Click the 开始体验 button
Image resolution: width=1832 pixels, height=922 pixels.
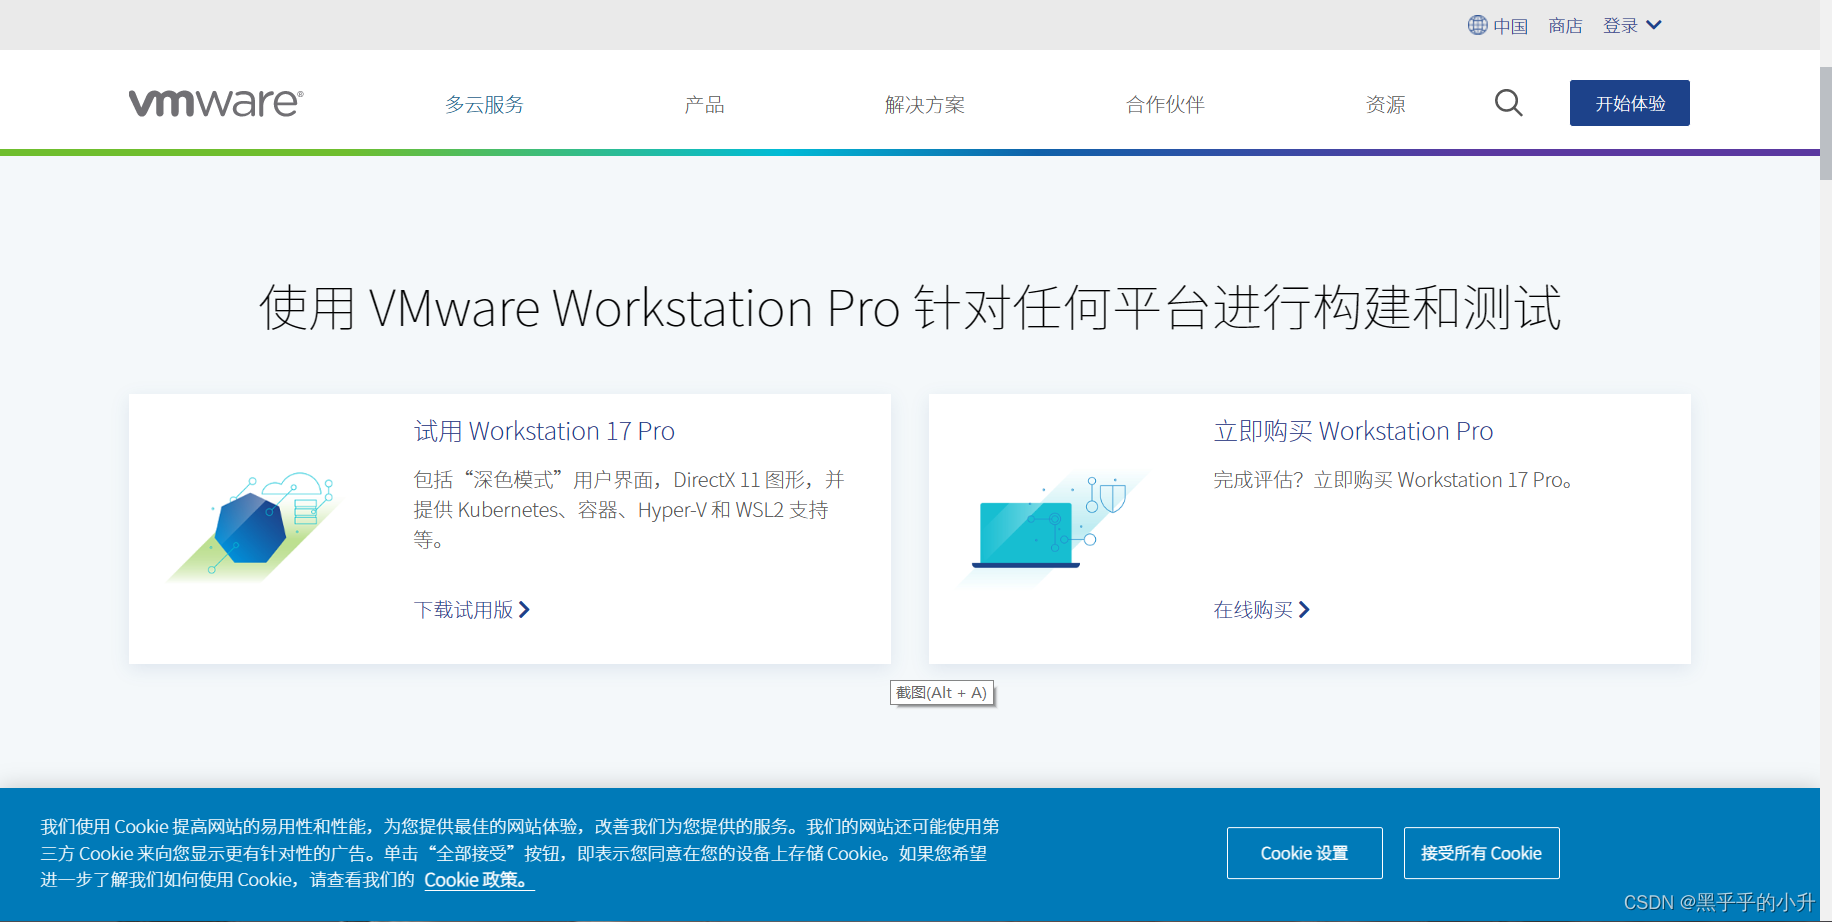(x=1630, y=103)
